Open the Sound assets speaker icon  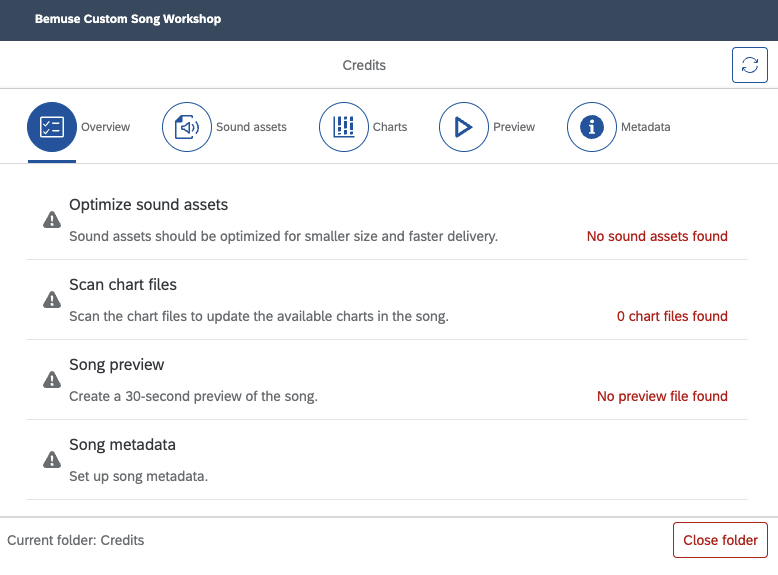point(187,127)
